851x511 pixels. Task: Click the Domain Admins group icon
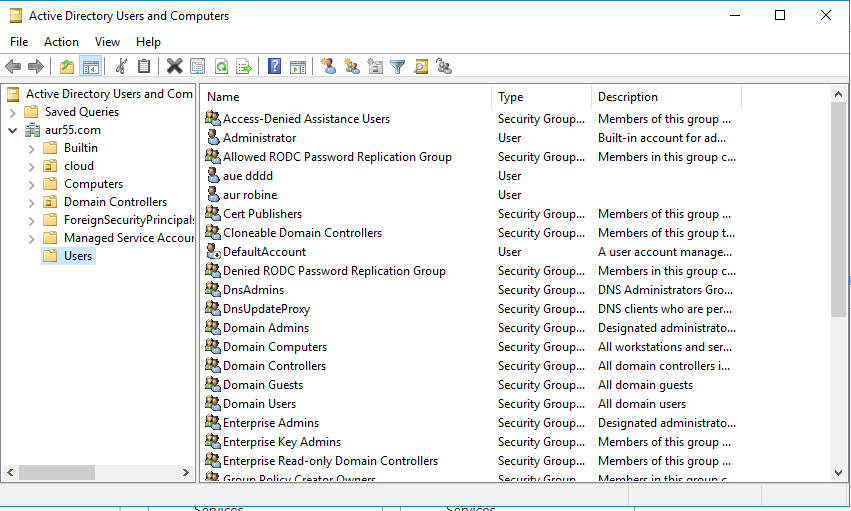tap(213, 327)
